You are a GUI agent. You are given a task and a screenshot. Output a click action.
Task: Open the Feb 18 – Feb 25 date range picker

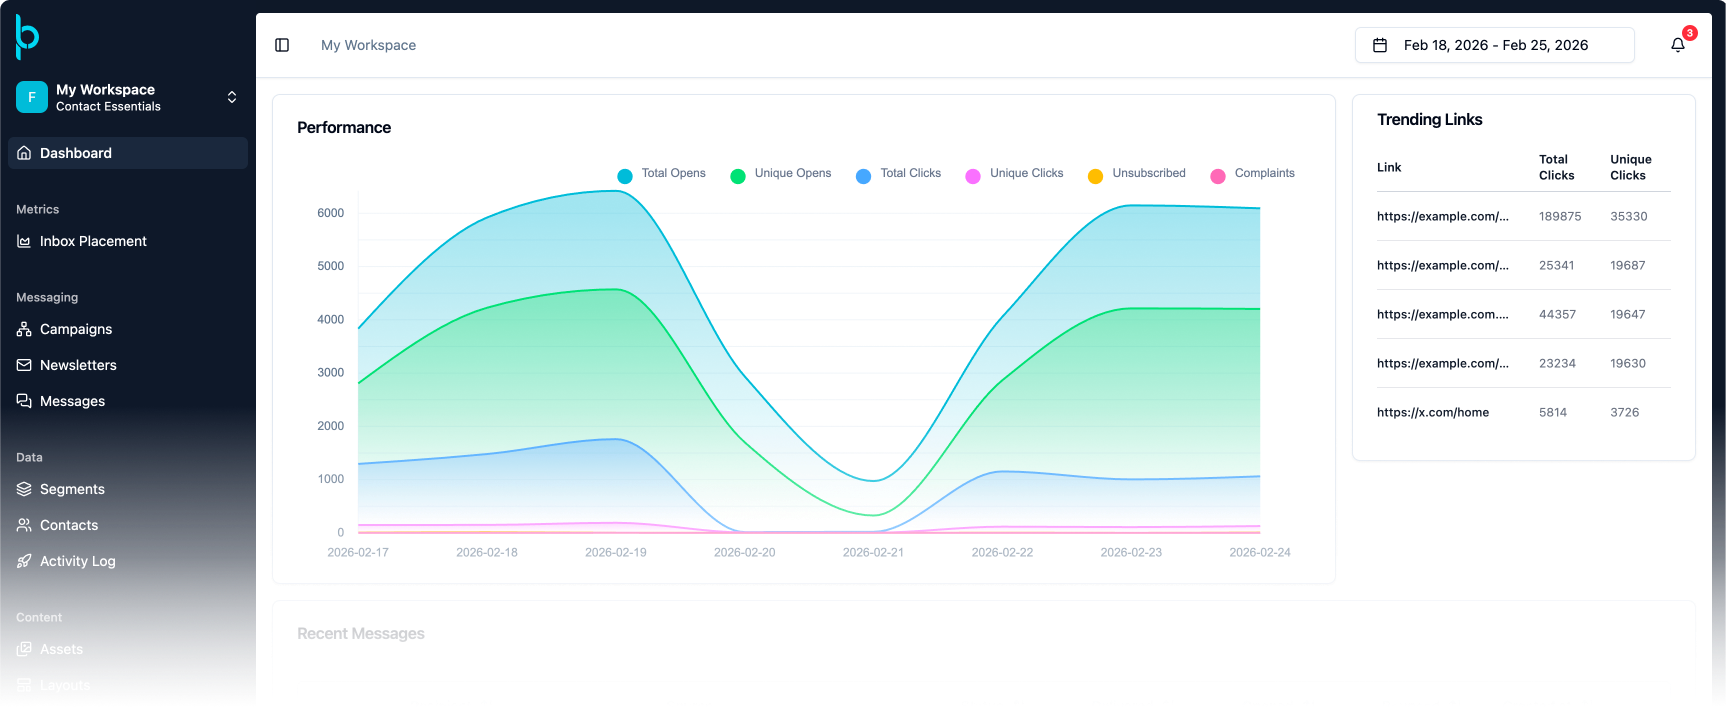tap(1494, 45)
